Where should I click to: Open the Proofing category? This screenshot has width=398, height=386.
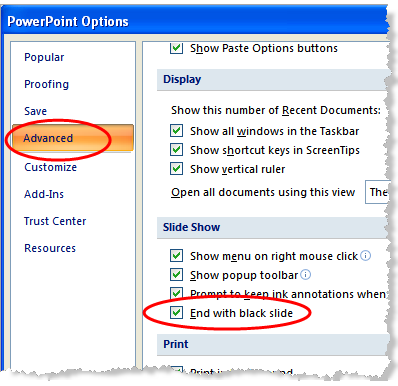point(46,84)
